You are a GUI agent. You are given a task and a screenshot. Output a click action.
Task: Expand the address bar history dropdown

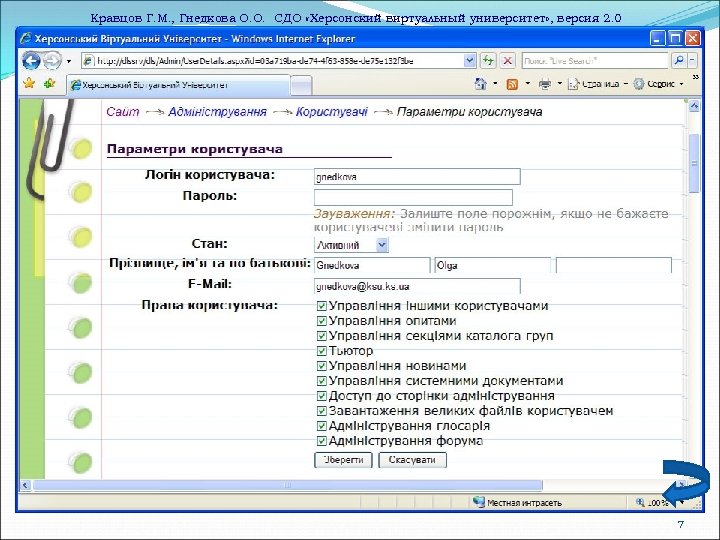470,60
